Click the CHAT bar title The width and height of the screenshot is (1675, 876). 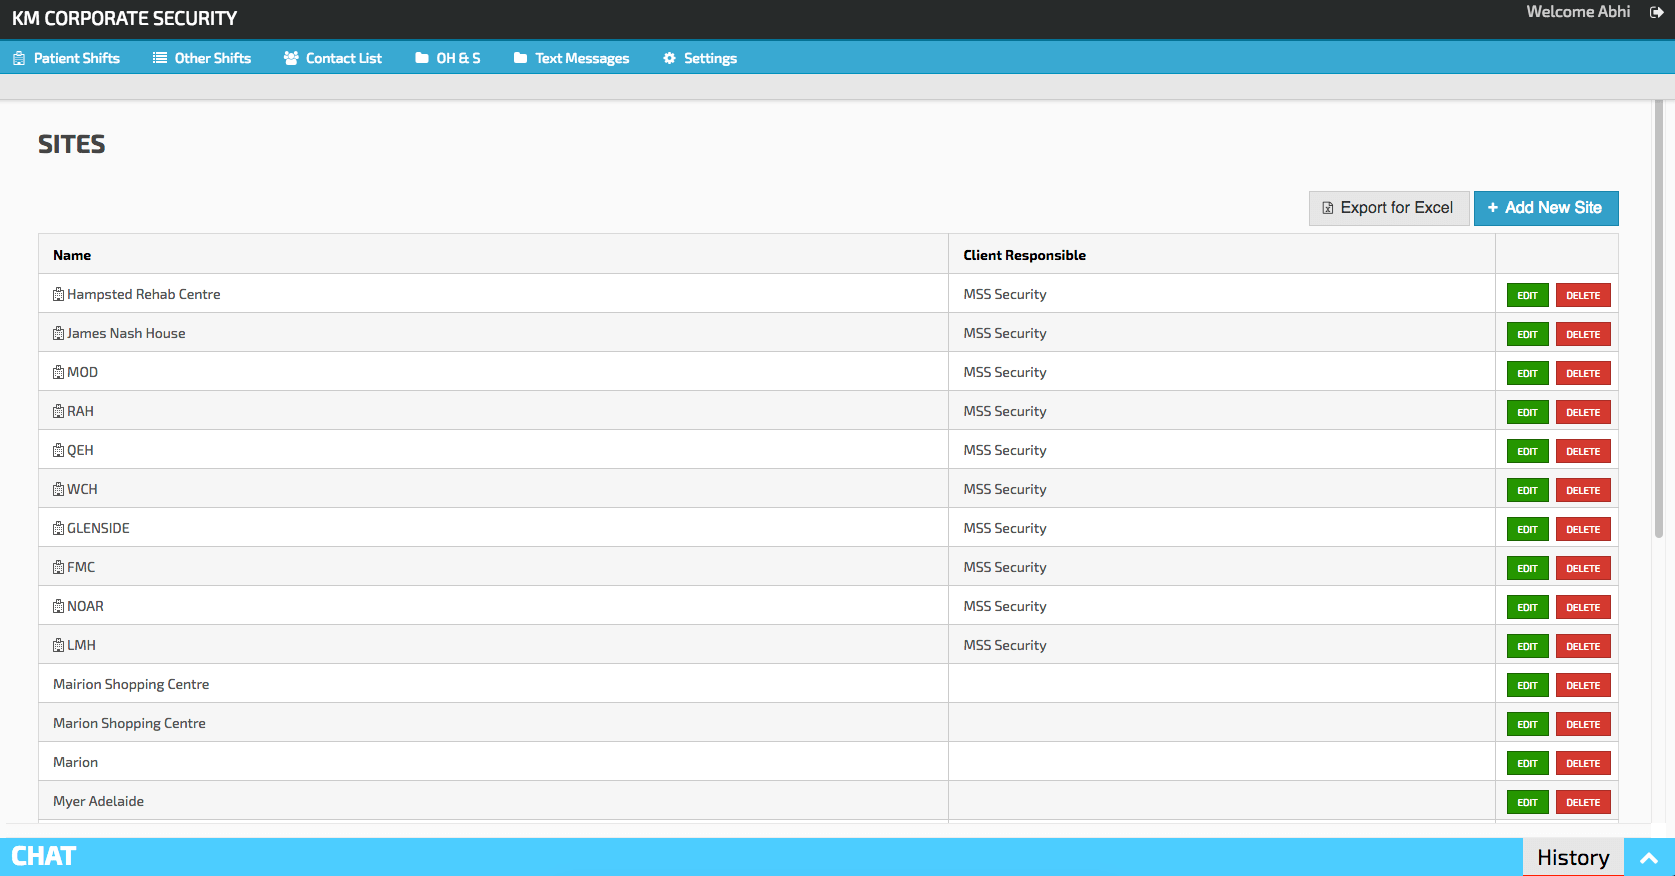tap(44, 856)
